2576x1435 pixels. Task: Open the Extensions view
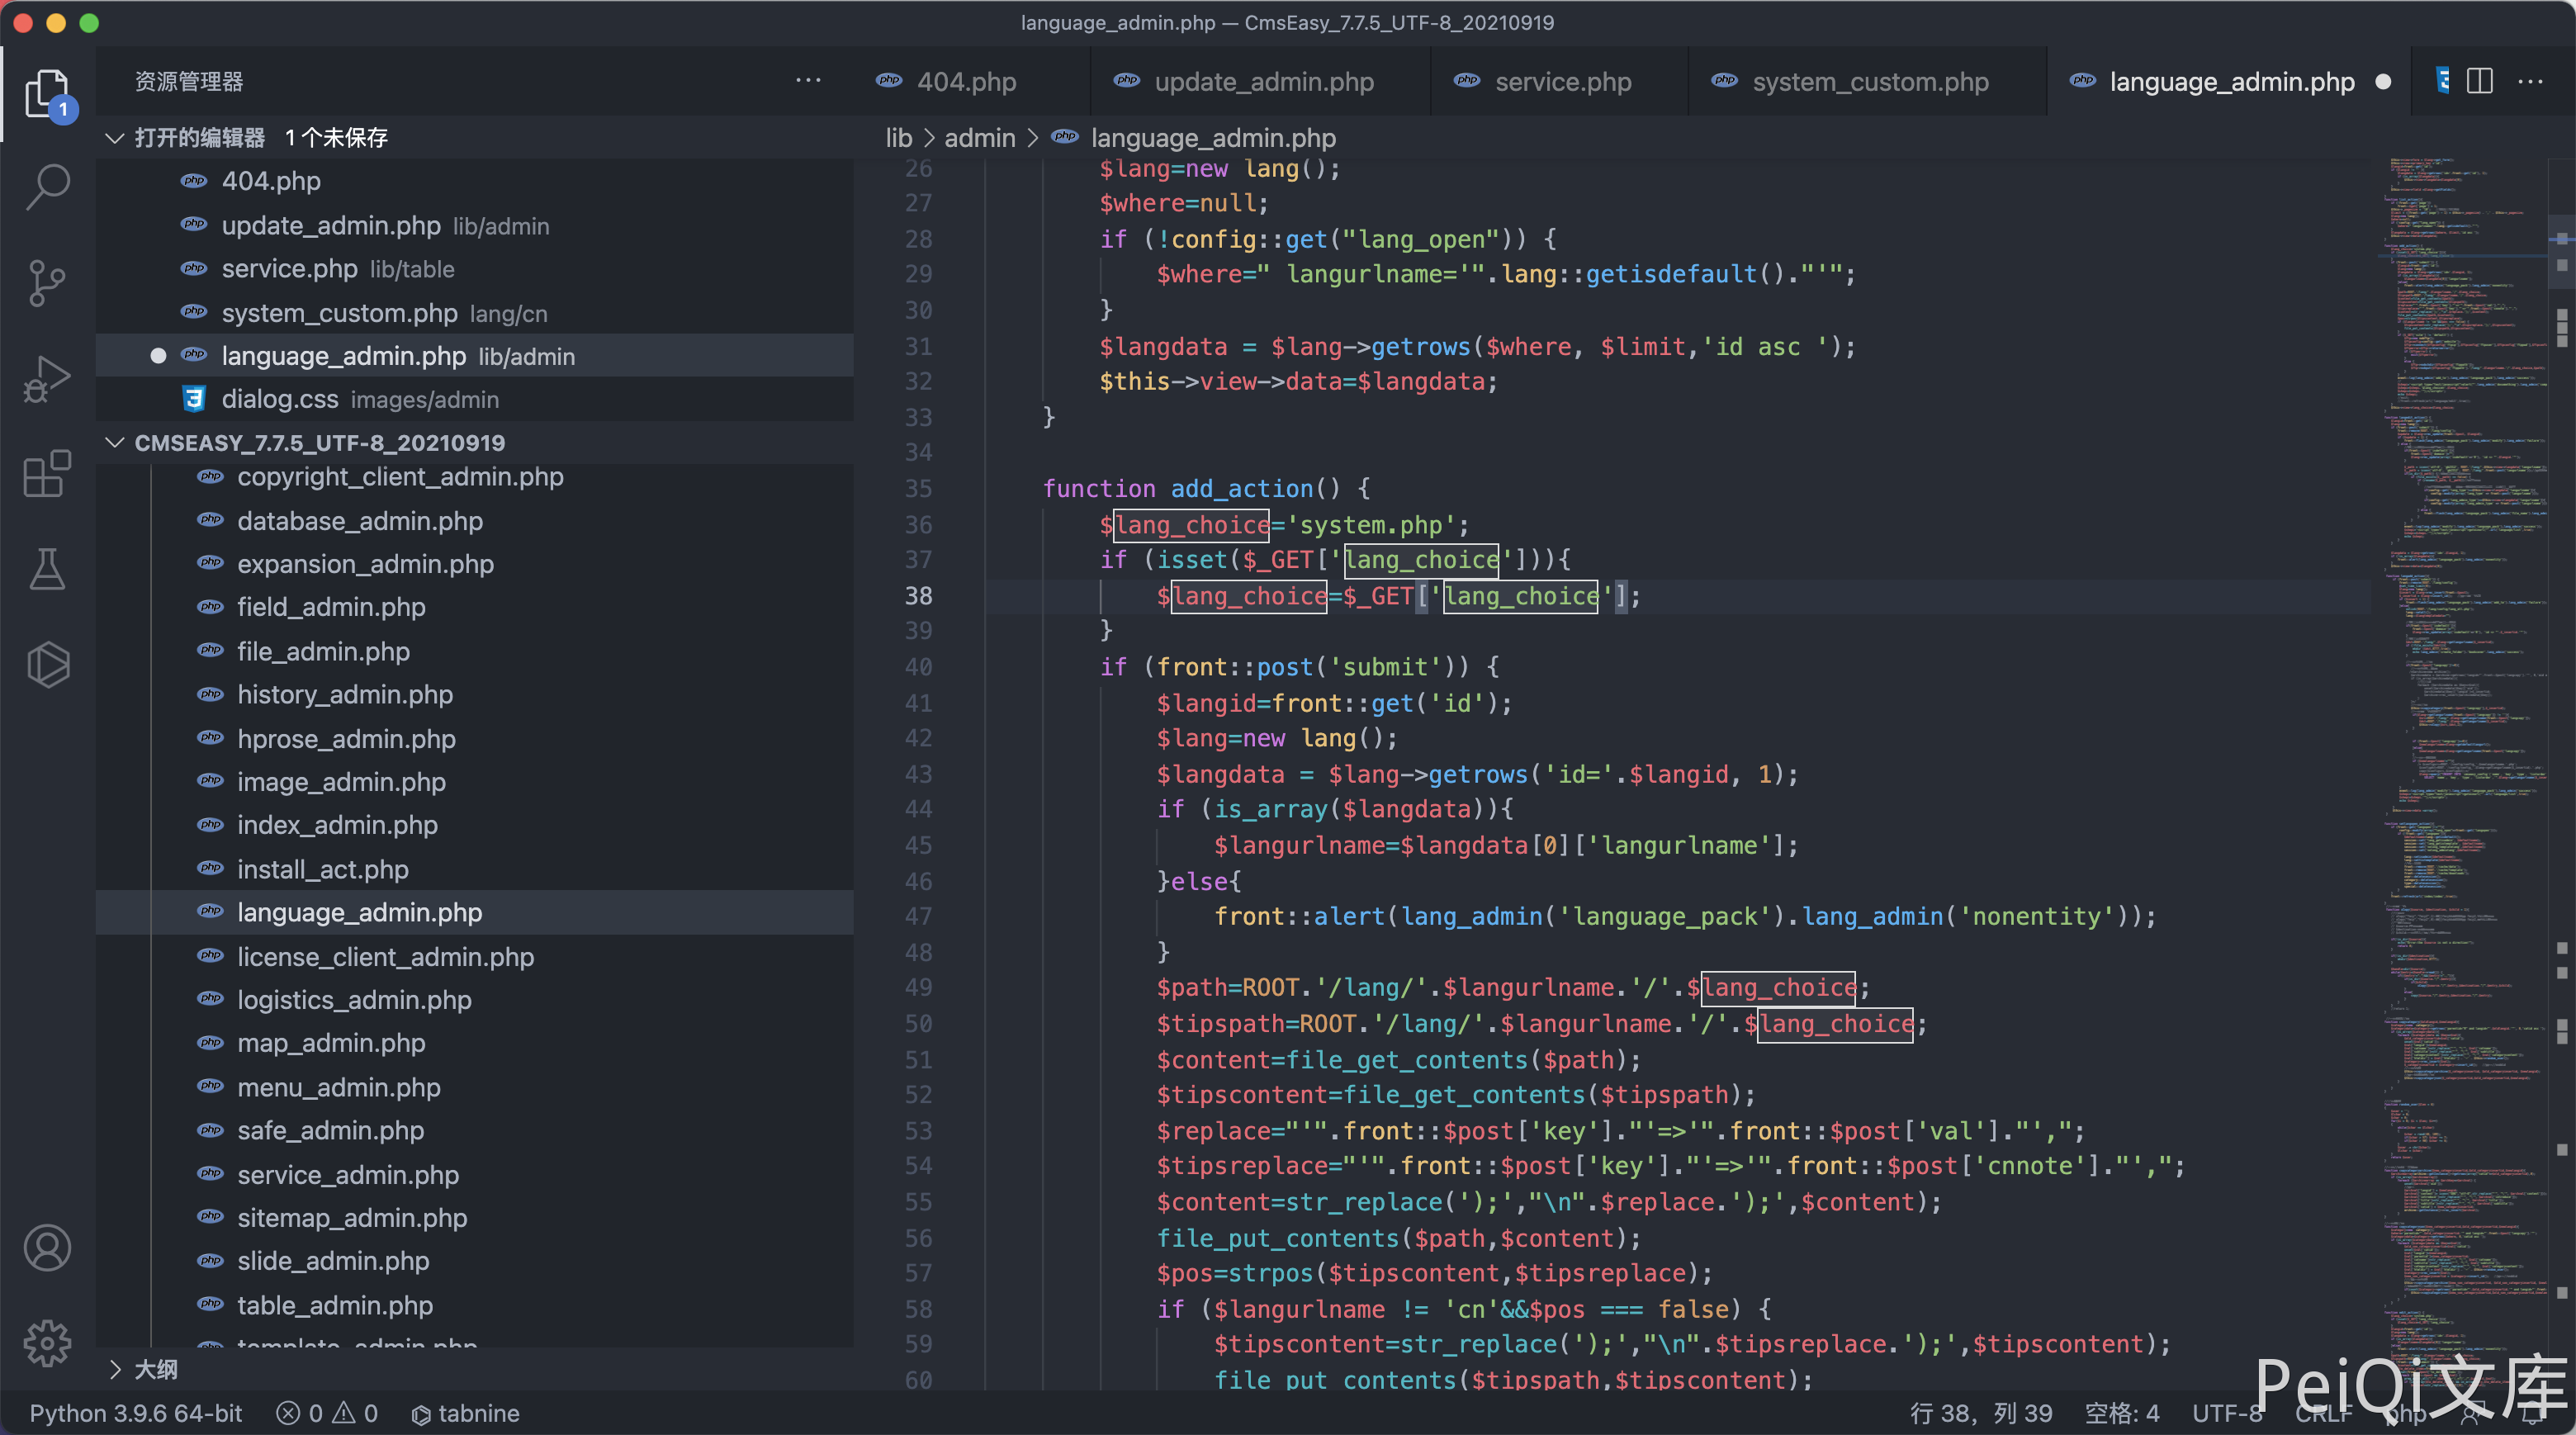pos(47,473)
